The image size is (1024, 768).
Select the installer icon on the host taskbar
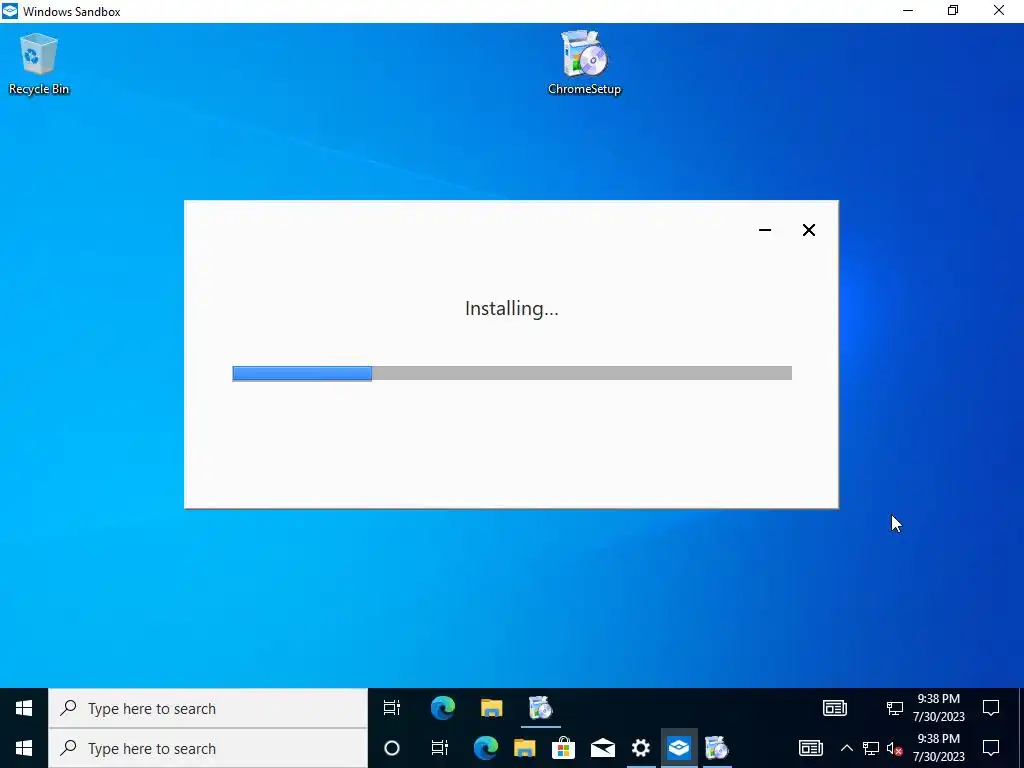[x=716, y=748]
